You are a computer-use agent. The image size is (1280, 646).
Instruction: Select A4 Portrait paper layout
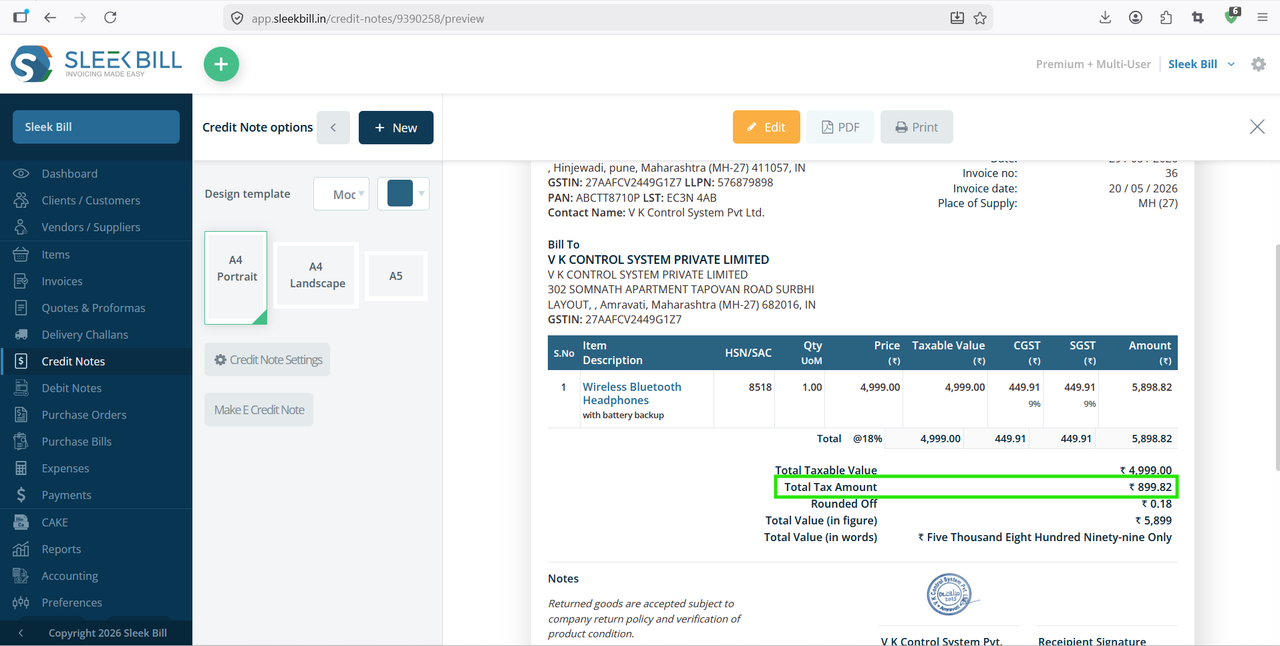point(236,278)
